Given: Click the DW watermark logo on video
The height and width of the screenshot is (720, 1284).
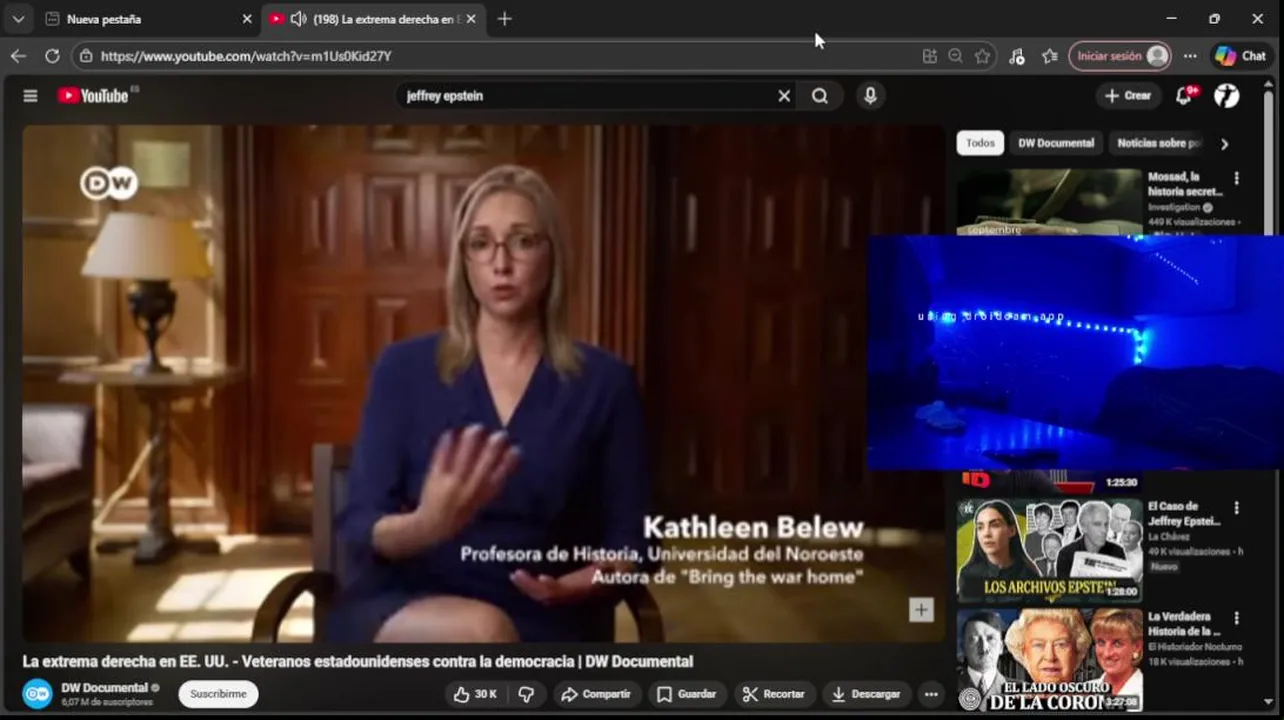Looking at the screenshot, I should coord(109,182).
